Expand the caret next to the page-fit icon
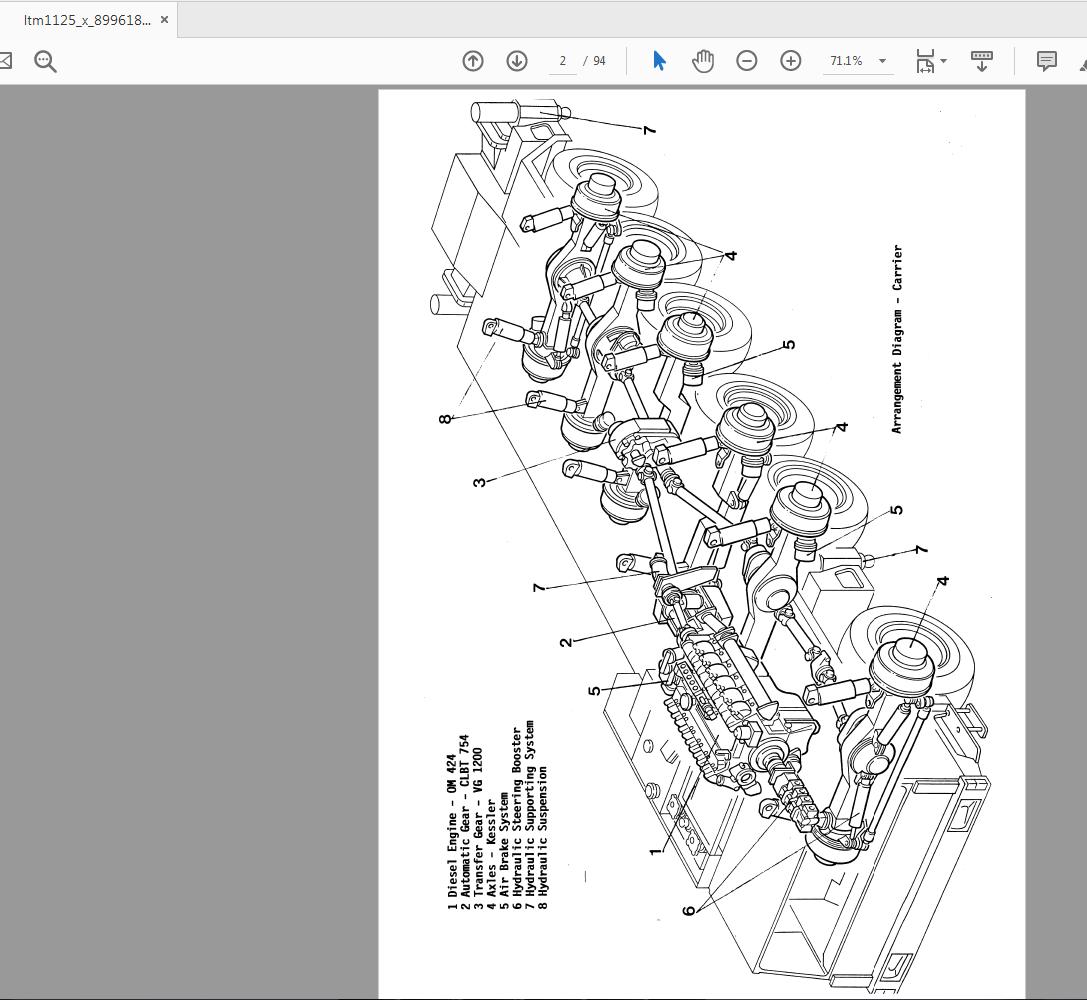1087x1000 pixels. 943,61
